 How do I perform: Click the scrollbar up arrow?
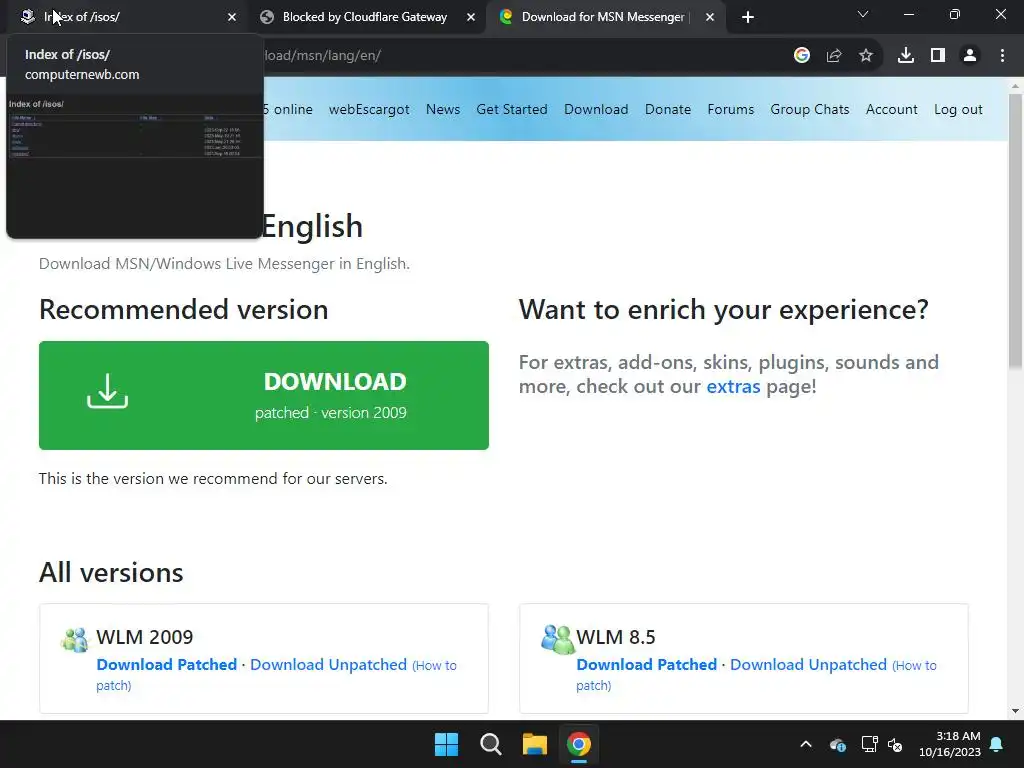pos(1016,86)
